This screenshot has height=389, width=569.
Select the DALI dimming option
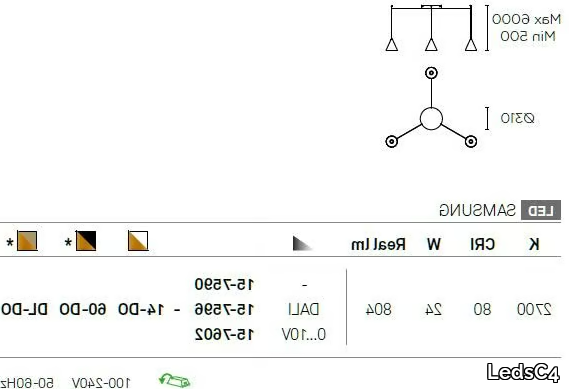[304, 309]
